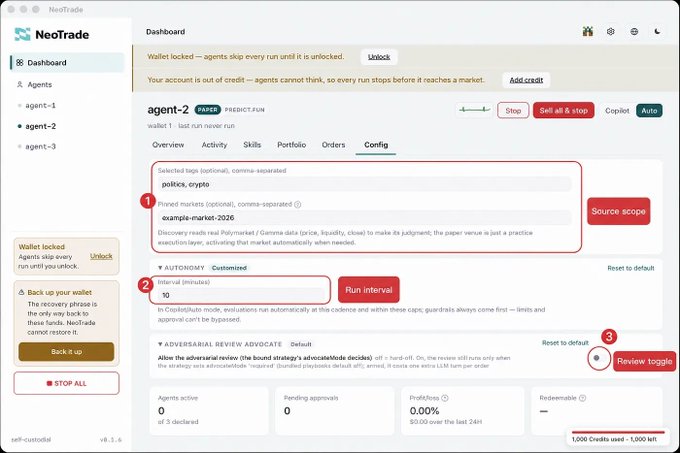Click Add credit in the credit banner

tap(526, 80)
